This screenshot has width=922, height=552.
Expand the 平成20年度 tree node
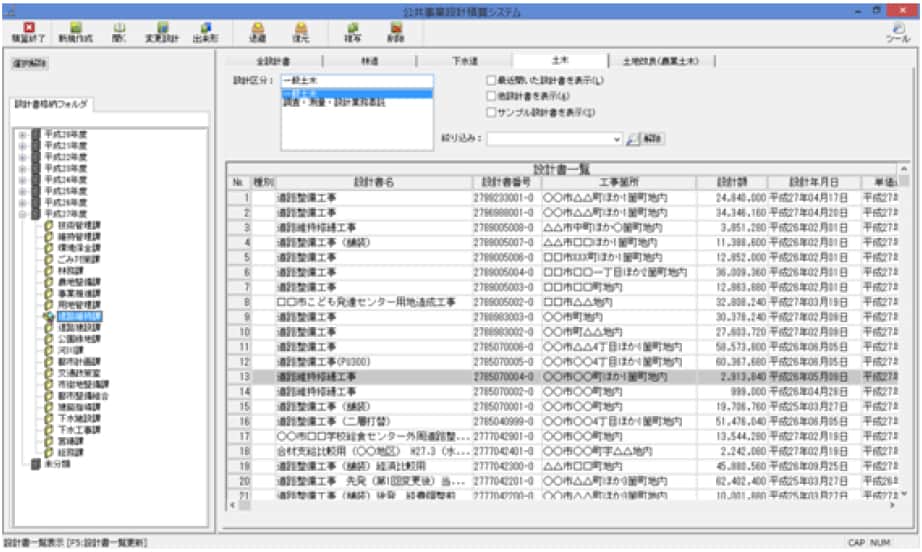pos(22,135)
